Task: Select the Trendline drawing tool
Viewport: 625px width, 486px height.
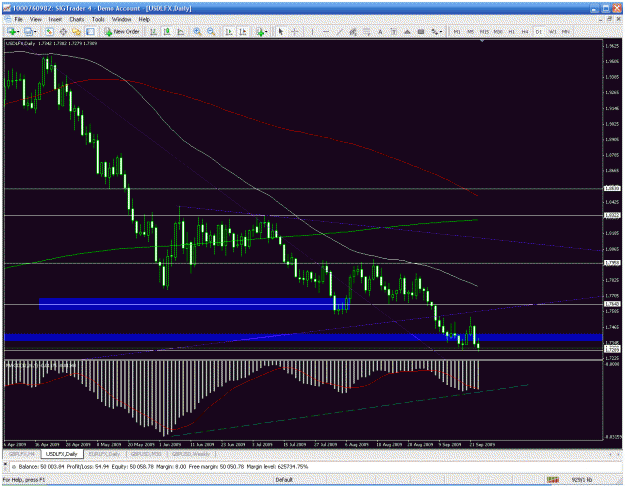Action: (339, 31)
